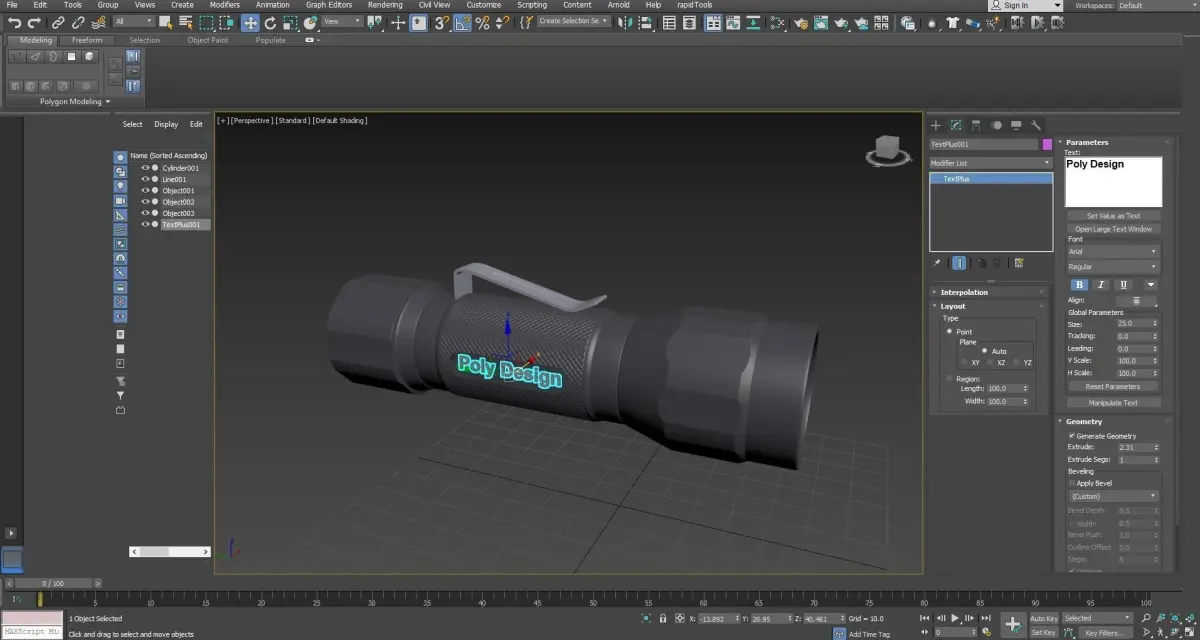Select the Point layout type radio
Image resolution: width=1200 pixels, height=640 pixels.
[949, 331]
